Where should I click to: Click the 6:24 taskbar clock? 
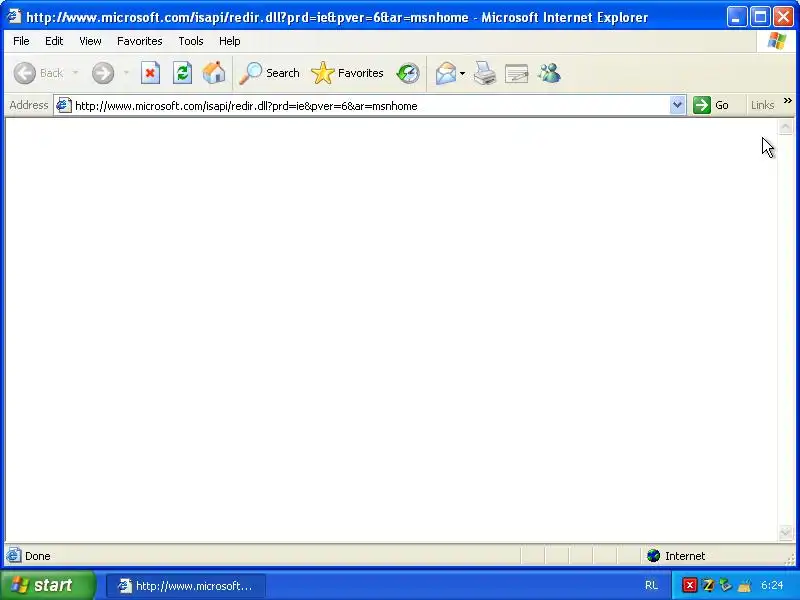(x=772, y=585)
